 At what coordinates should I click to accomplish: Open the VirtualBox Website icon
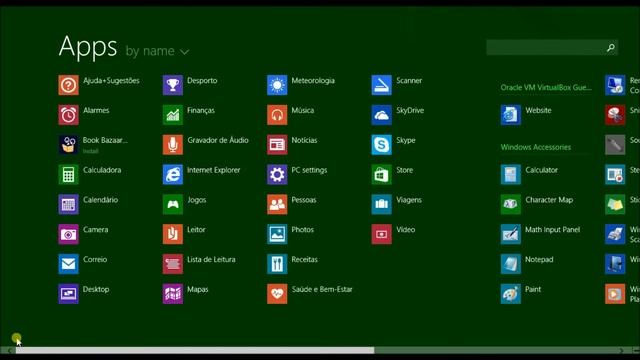pos(511,115)
